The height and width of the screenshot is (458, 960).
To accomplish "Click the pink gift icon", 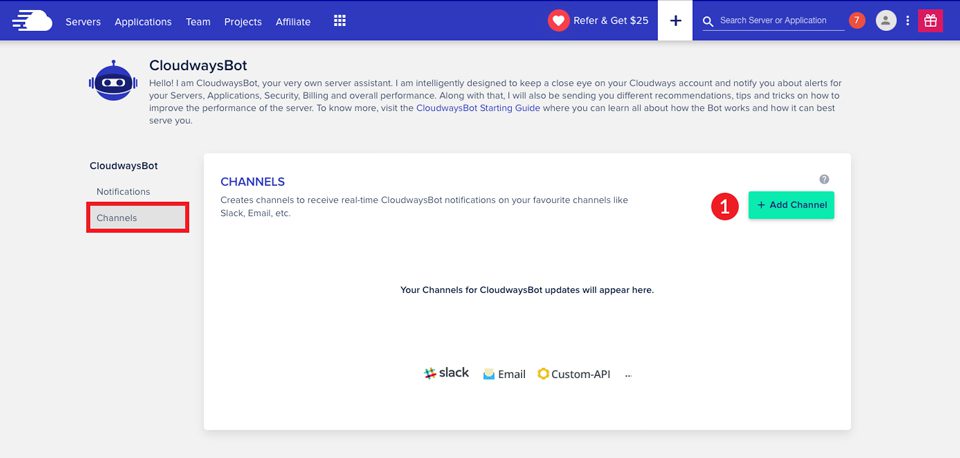I will (x=930, y=21).
